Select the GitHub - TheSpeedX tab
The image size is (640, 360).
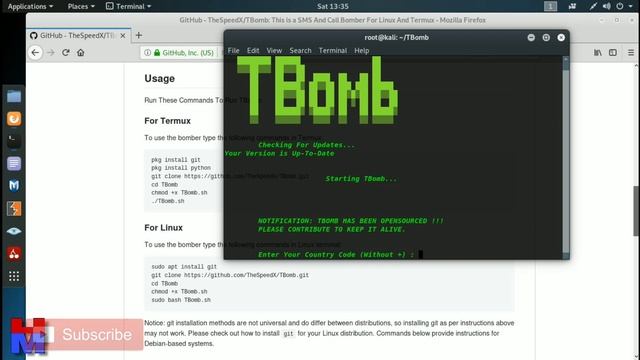[79, 36]
